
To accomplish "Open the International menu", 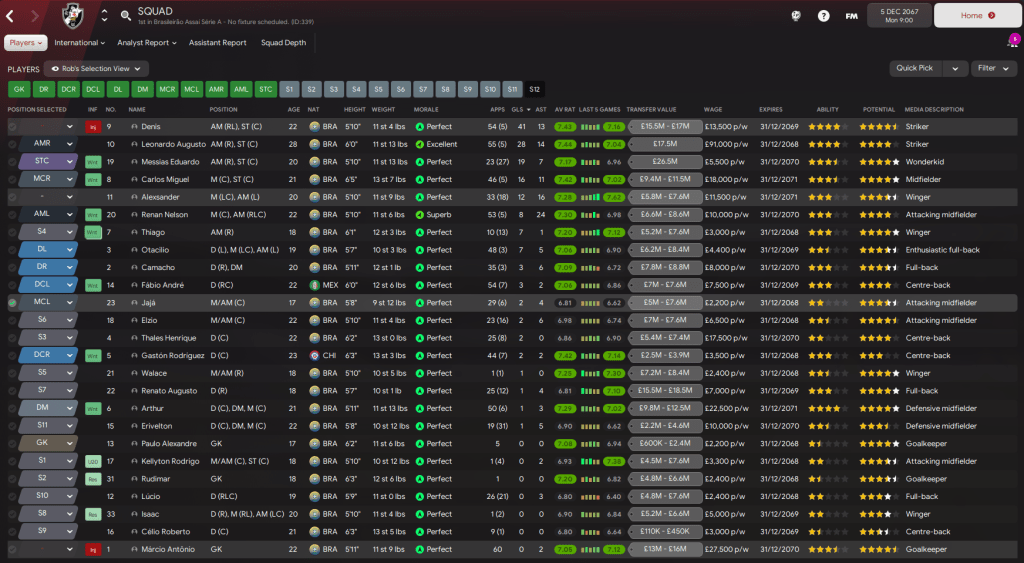I will [80, 43].
